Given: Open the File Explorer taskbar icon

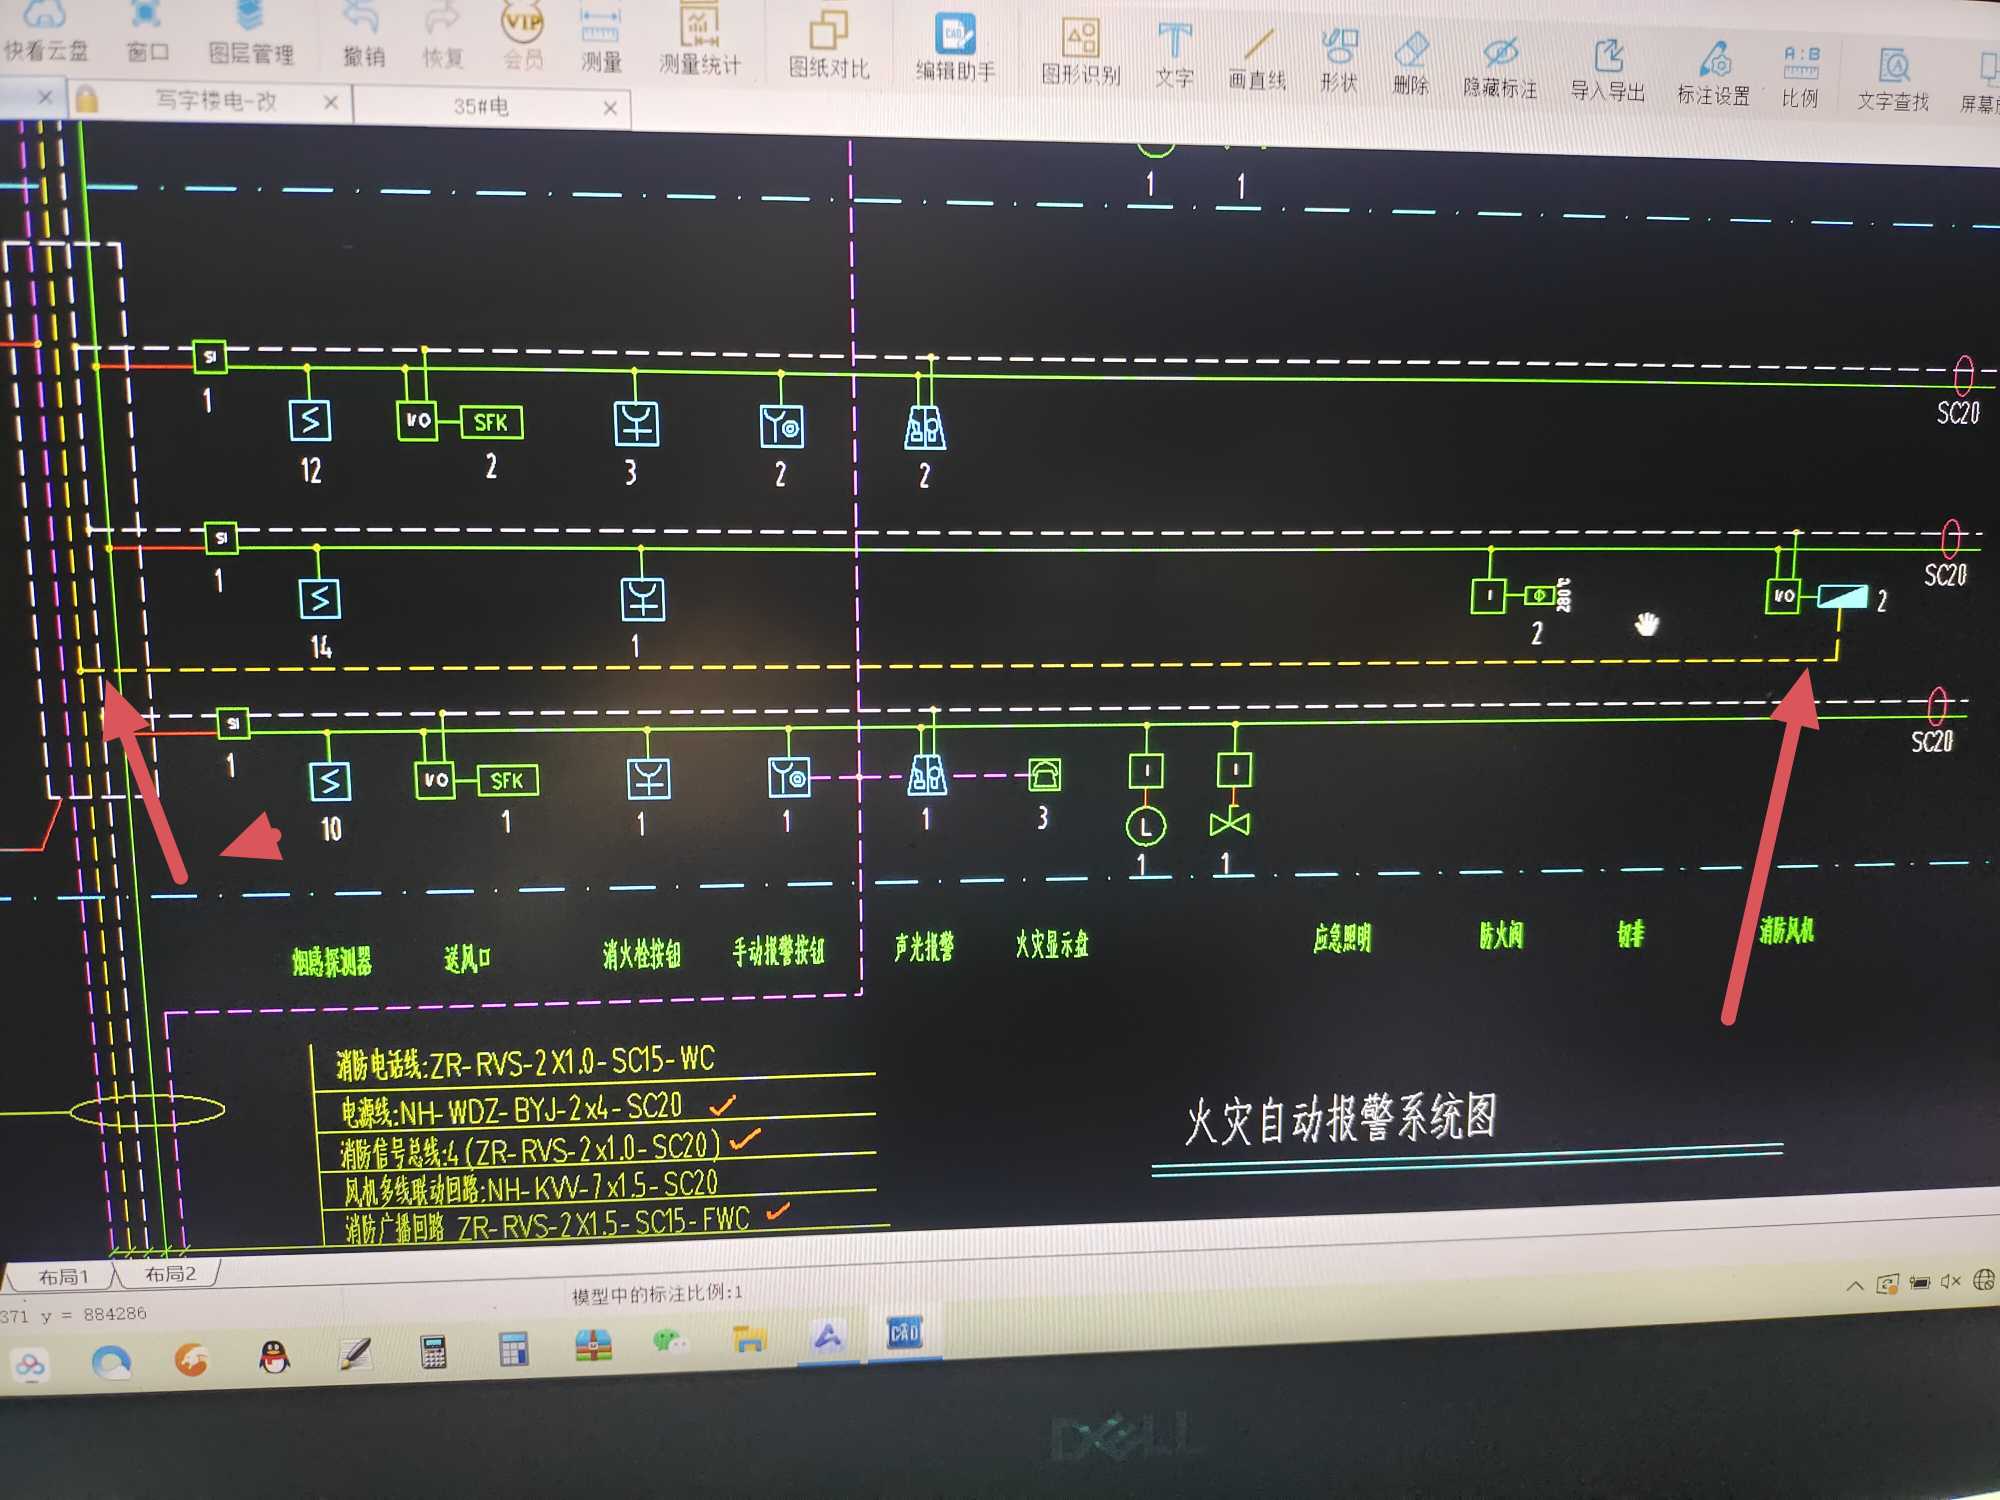Looking at the screenshot, I should (x=749, y=1338).
